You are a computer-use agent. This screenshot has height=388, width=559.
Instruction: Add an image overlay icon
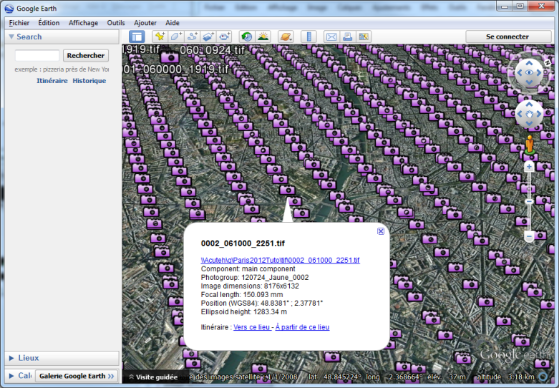point(208,37)
